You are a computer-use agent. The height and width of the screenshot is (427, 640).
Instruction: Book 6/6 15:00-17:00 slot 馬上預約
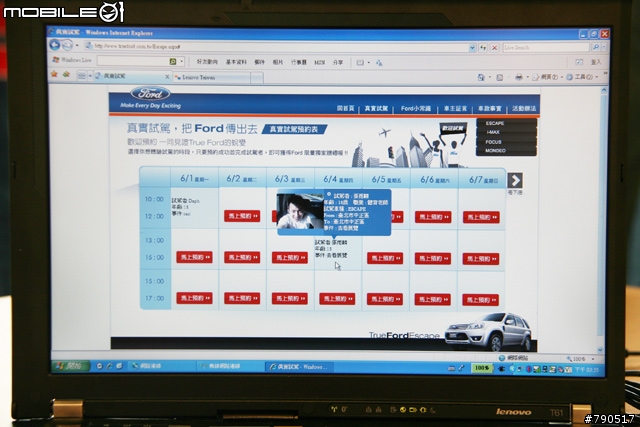433,300
